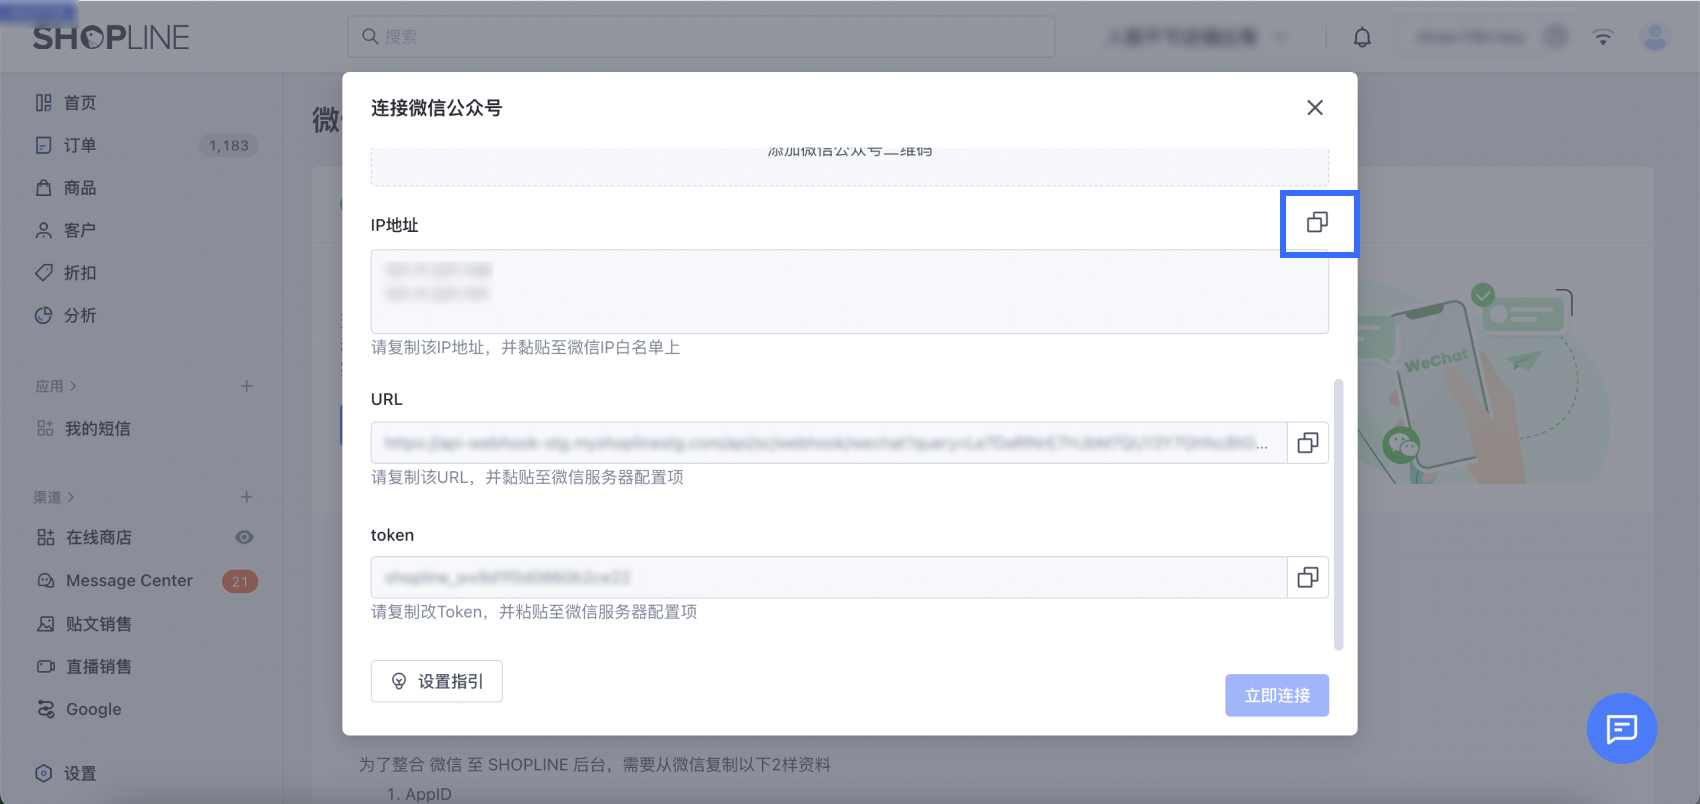1700x804 pixels.
Task: Open 商品 in sidebar
Action: (x=80, y=188)
